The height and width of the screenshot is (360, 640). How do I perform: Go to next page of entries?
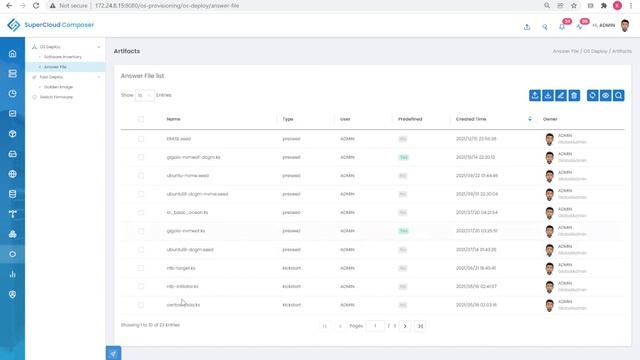405,326
